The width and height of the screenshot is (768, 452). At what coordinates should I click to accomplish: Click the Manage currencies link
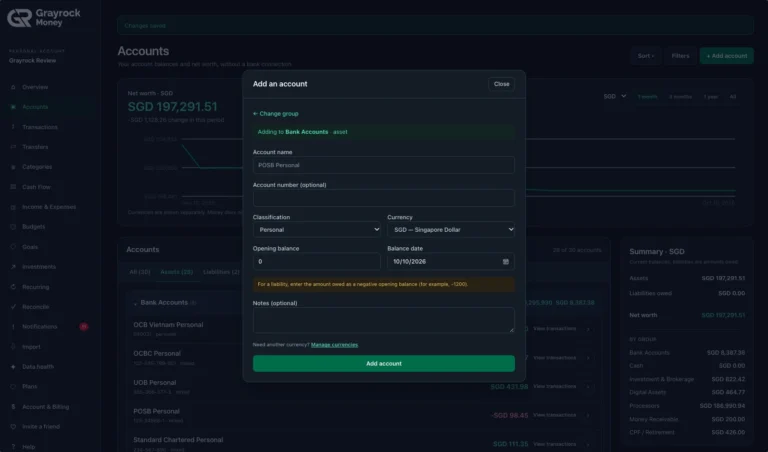(x=334, y=345)
